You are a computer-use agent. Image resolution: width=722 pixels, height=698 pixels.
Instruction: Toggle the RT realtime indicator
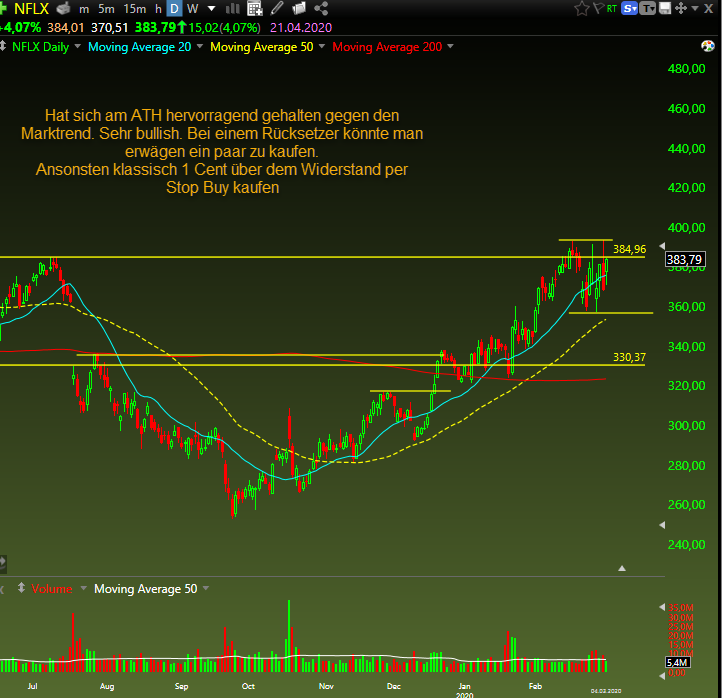pyautogui.click(x=611, y=8)
